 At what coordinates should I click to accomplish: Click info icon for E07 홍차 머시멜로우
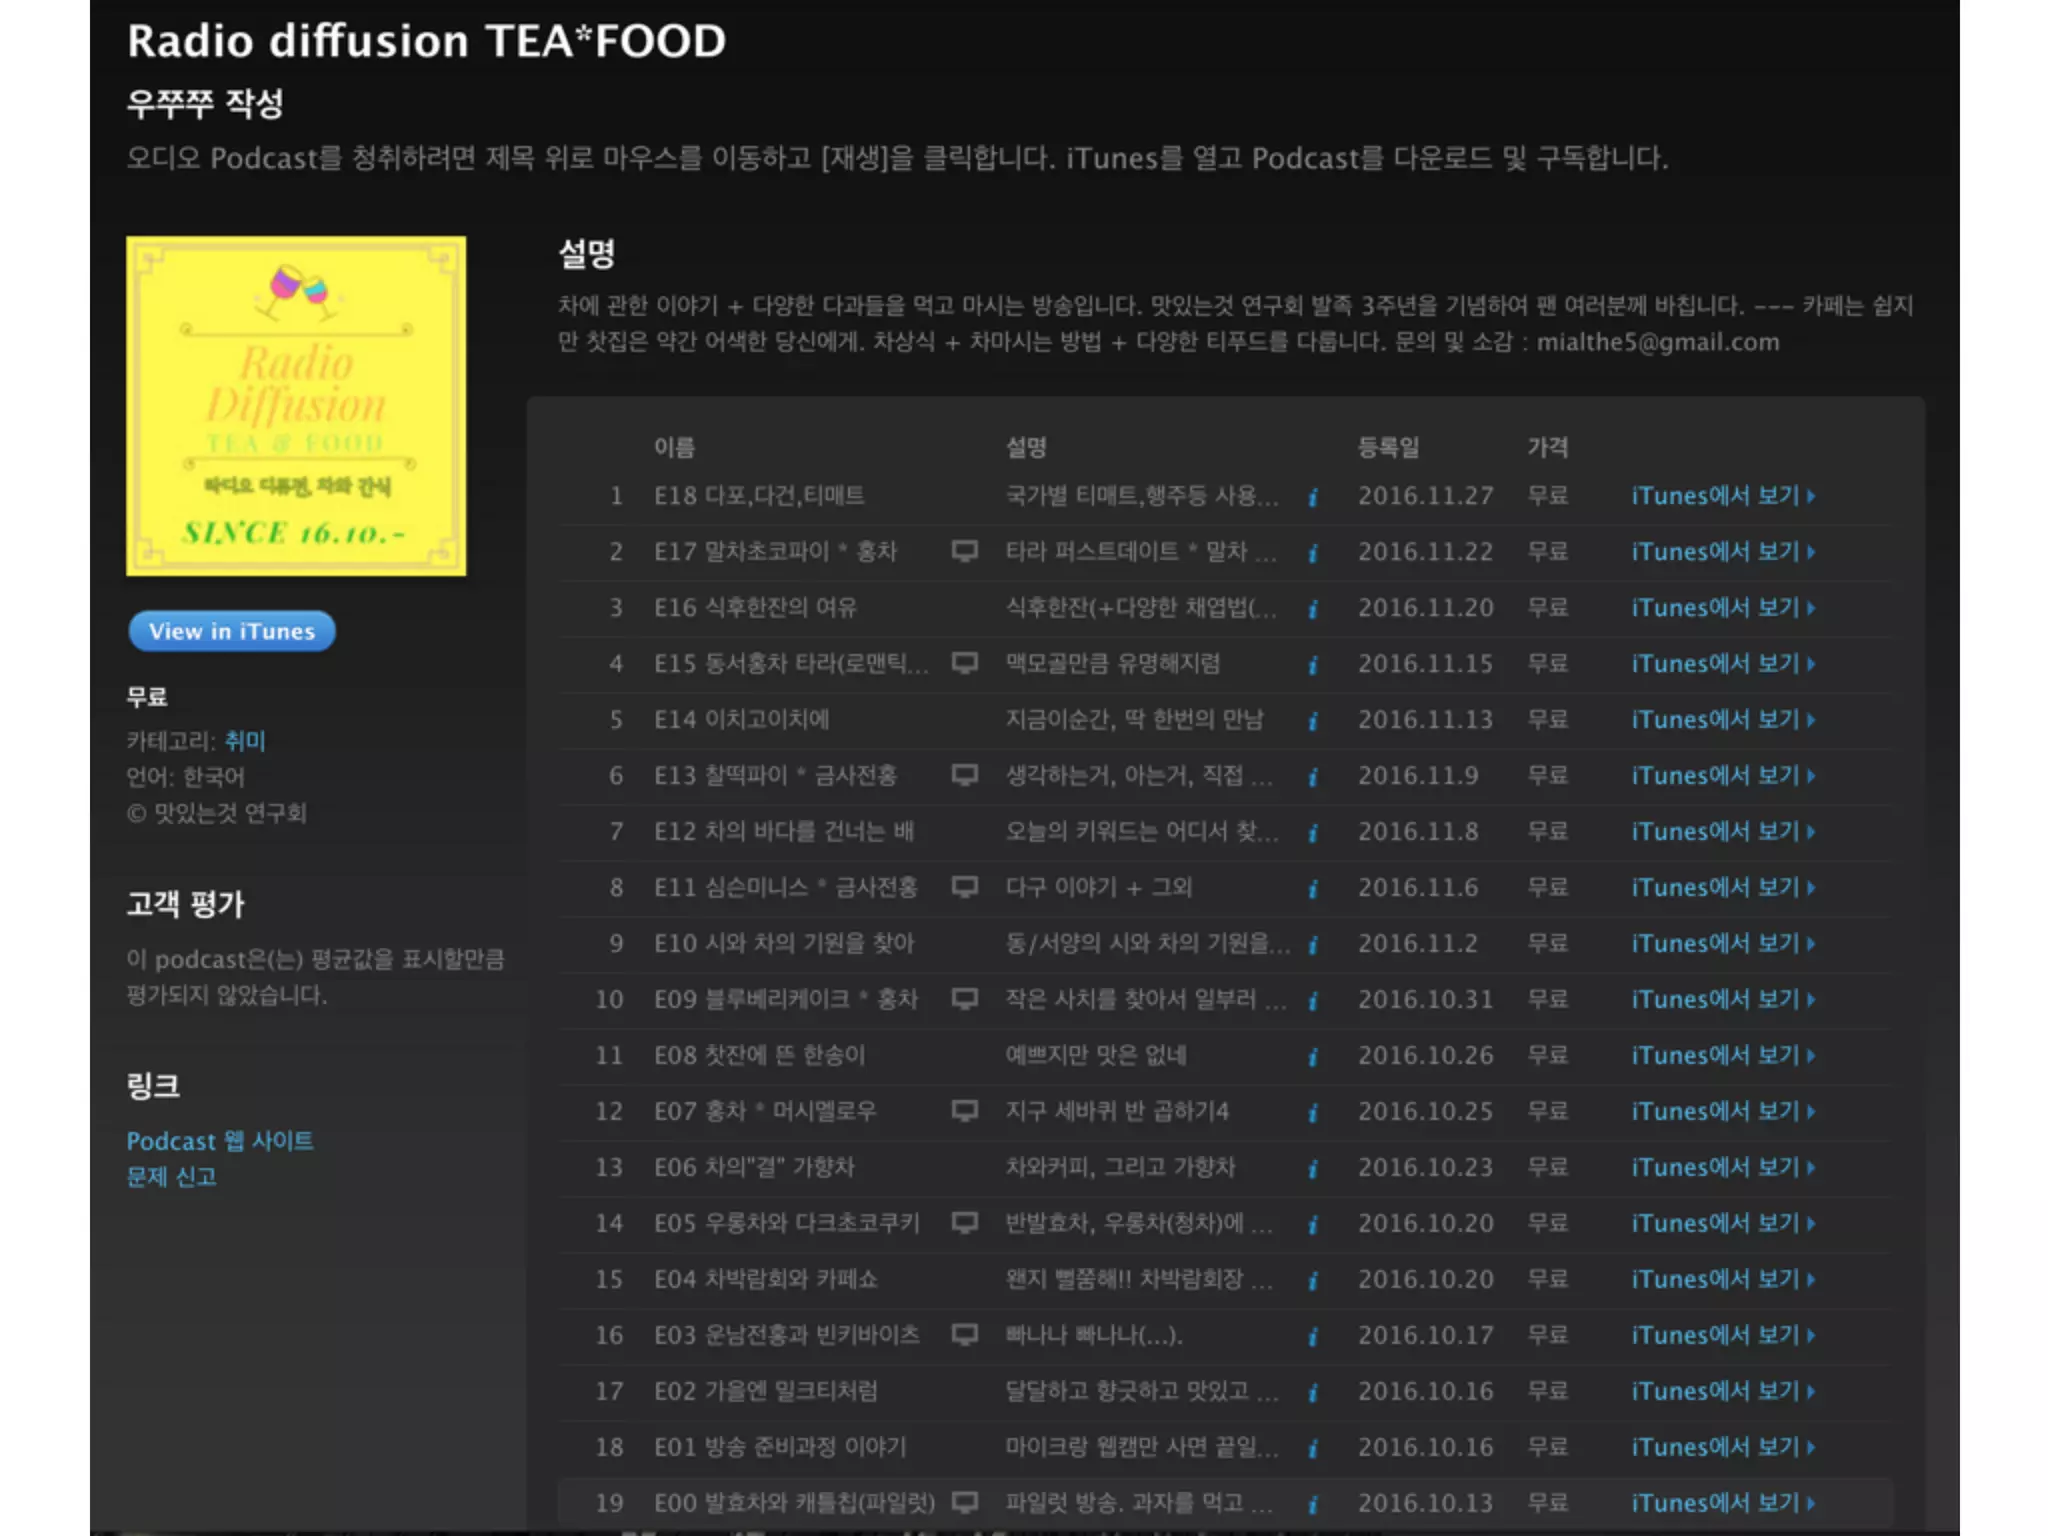pyautogui.click(x=1313, y=1113)
